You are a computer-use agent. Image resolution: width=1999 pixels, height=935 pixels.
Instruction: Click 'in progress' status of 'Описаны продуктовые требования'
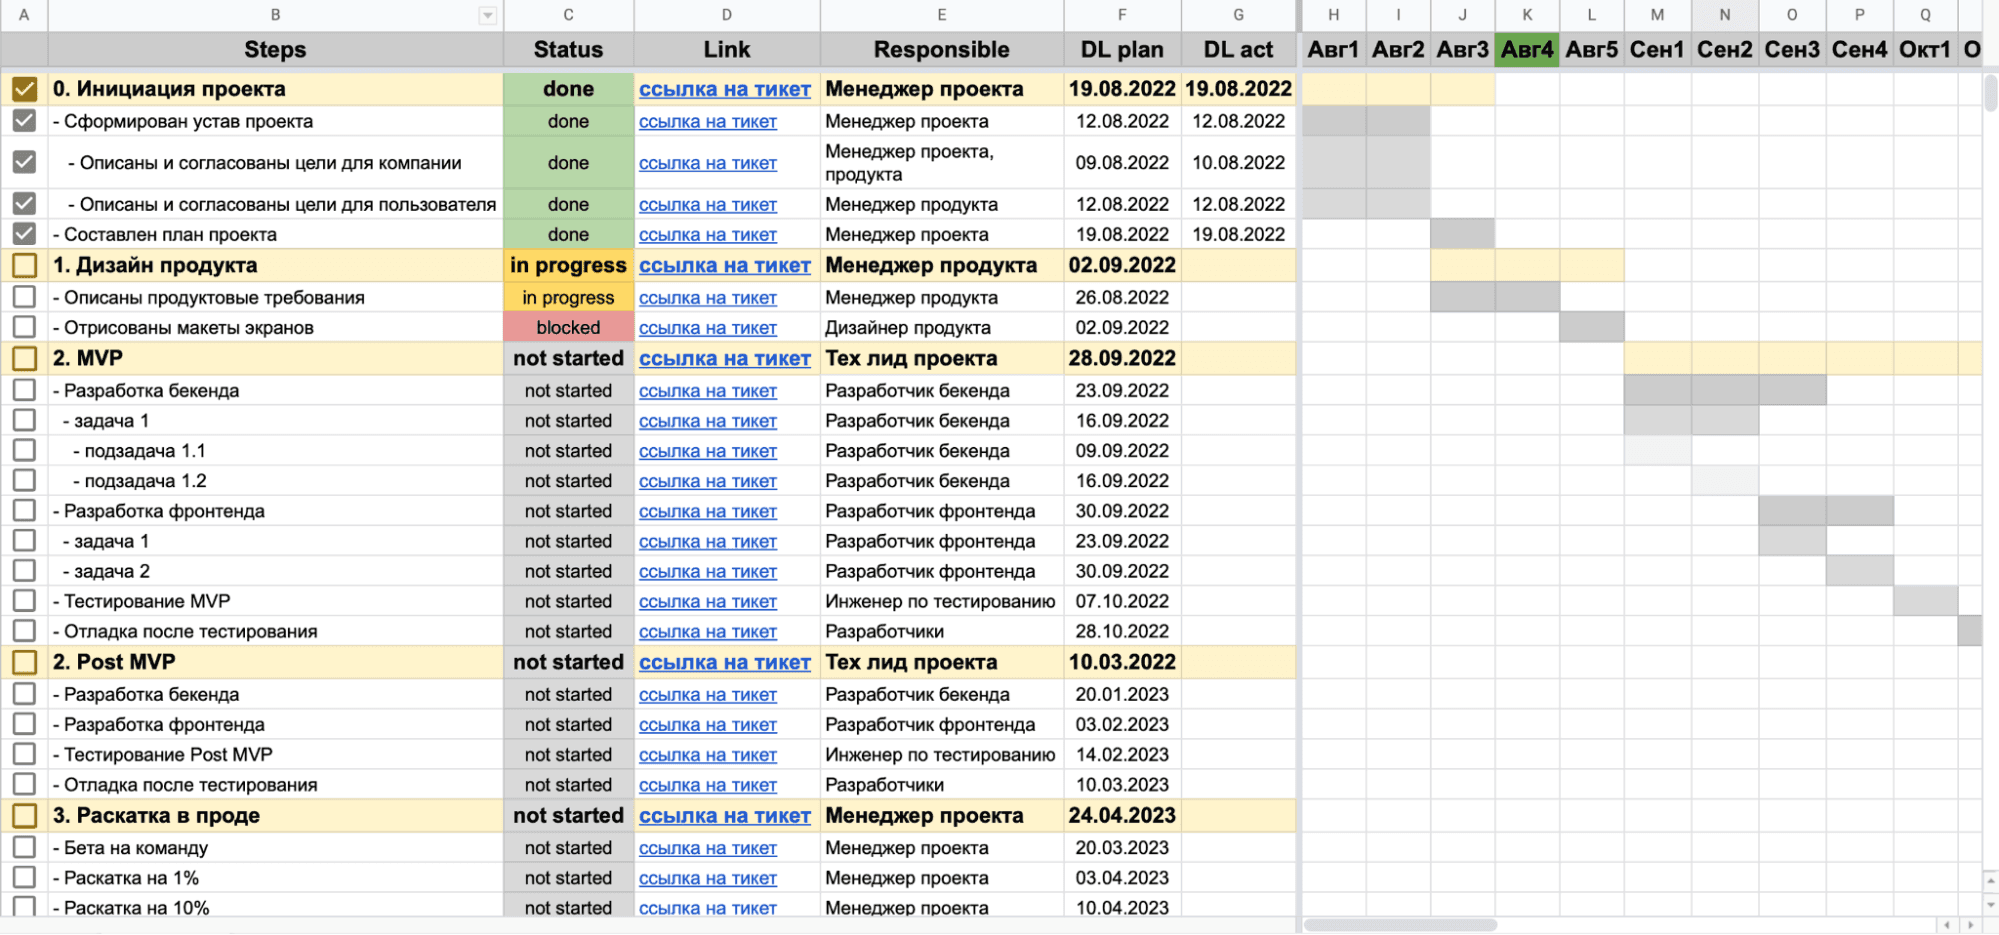[x=568, y=297]
